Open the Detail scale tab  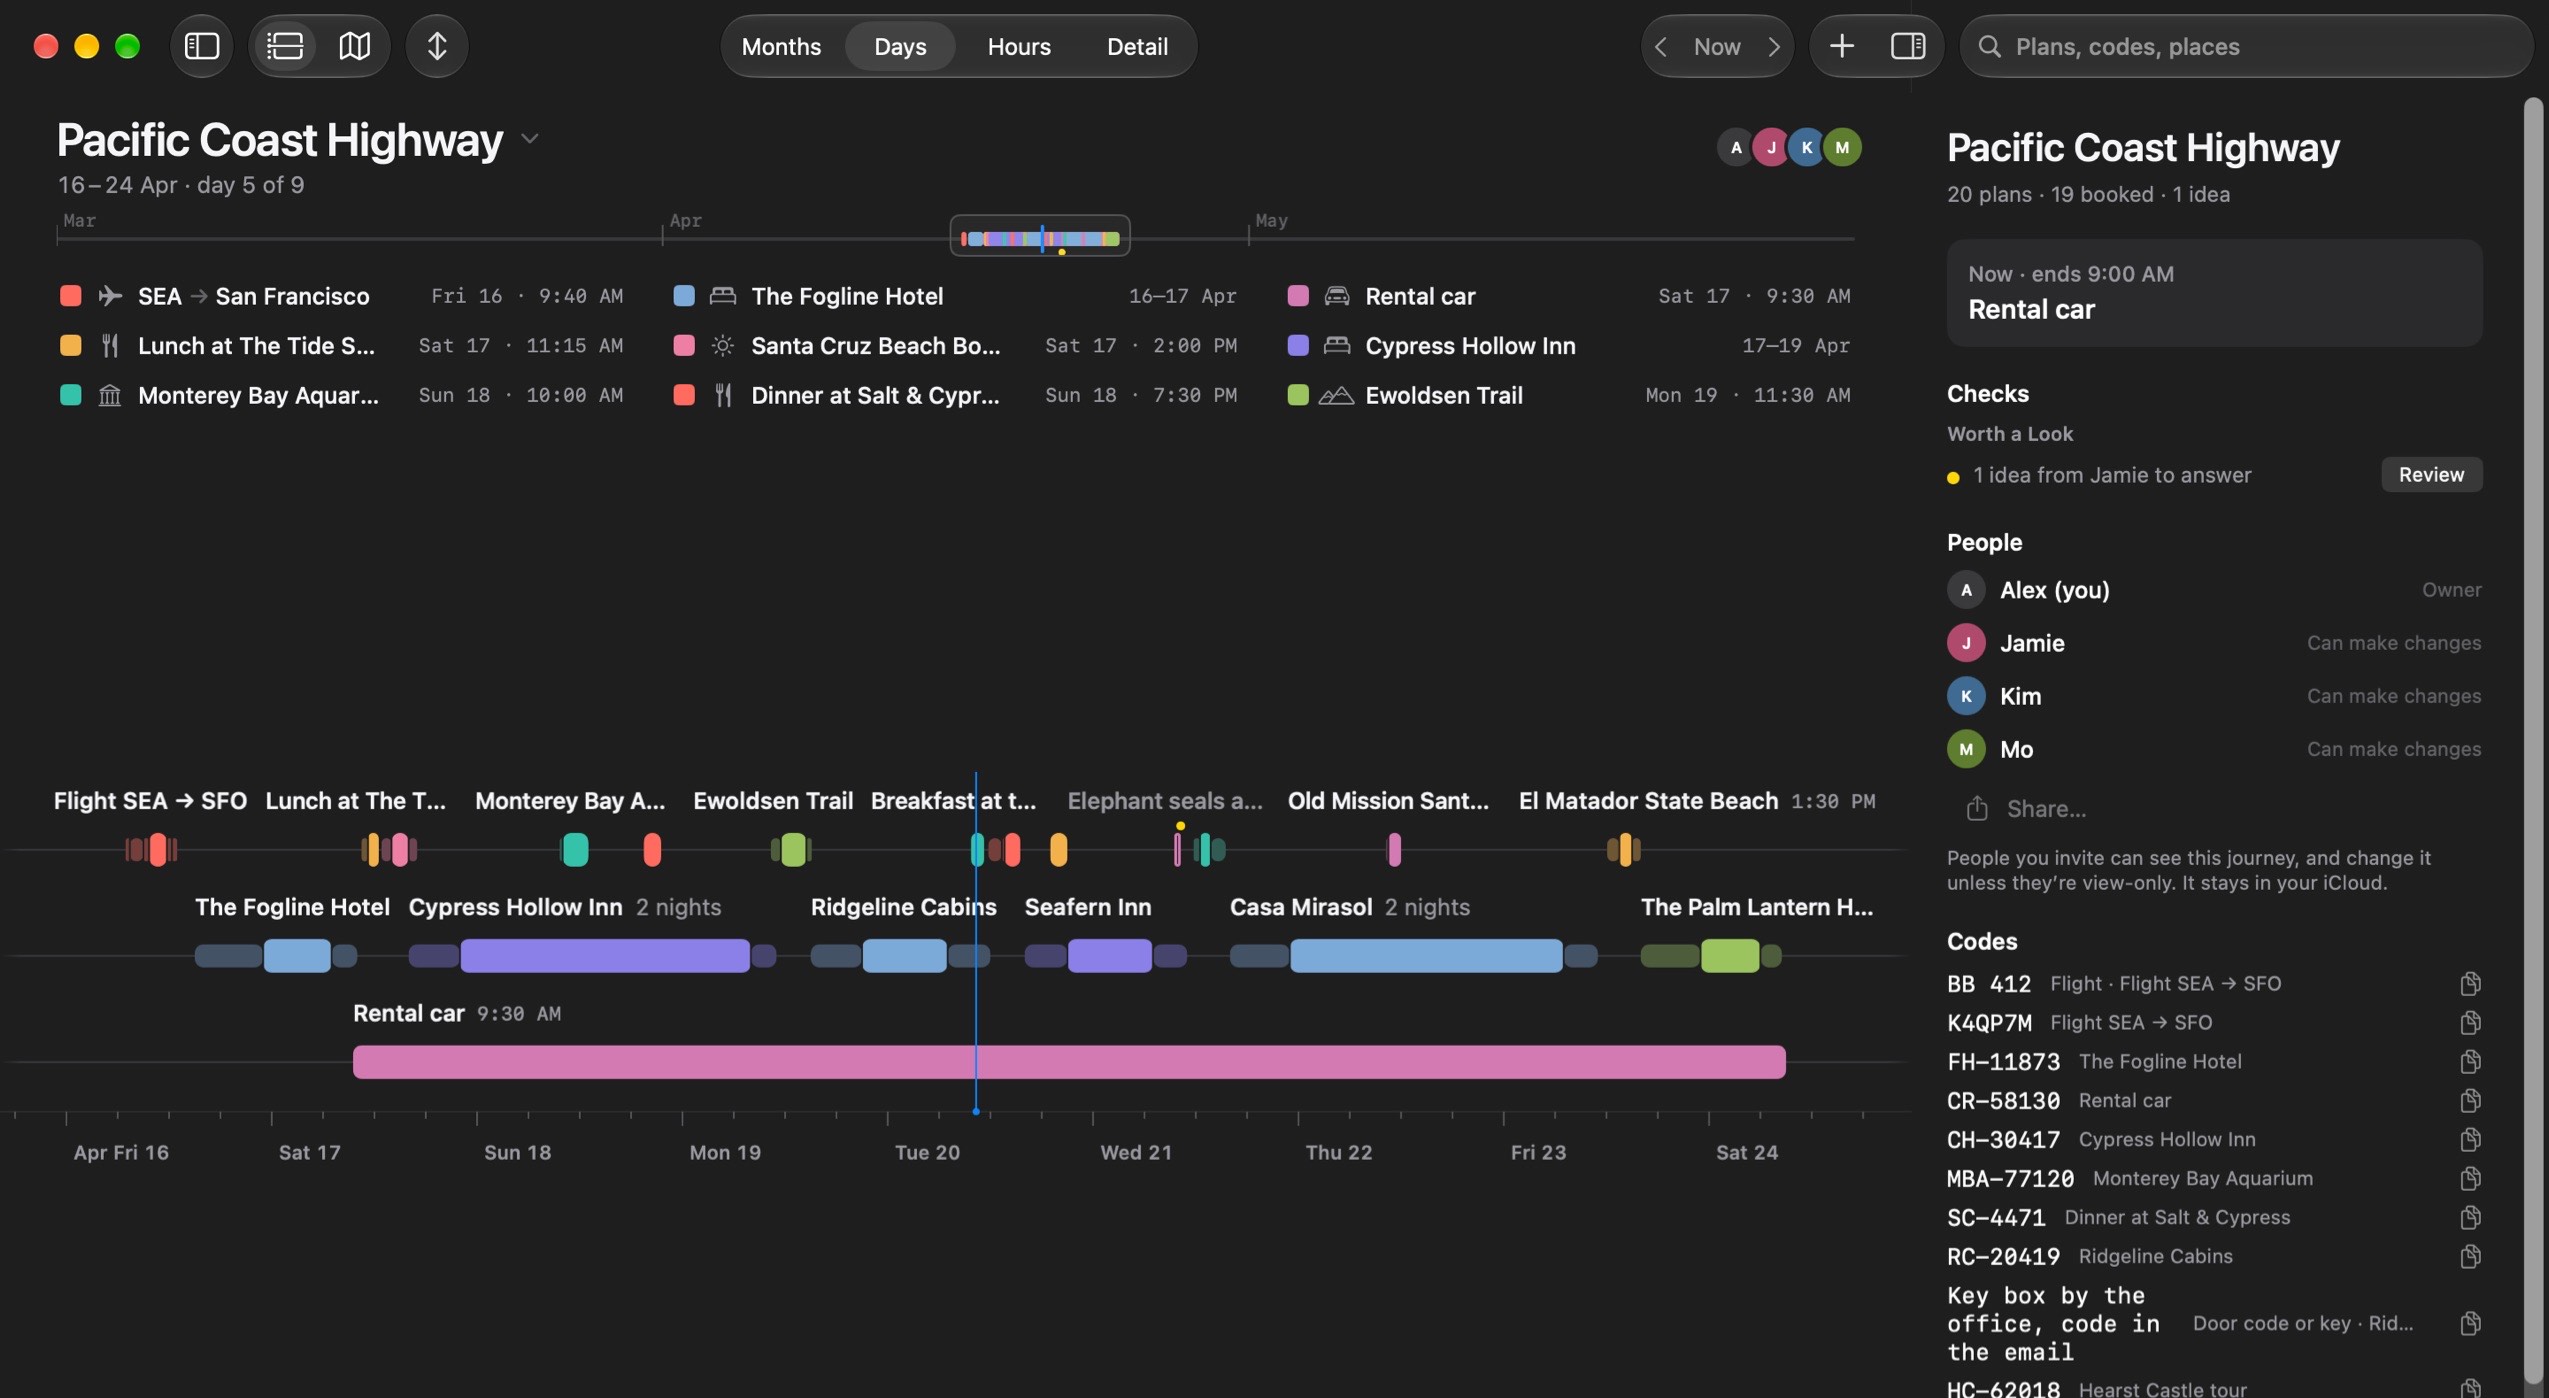pyautogui.click(x=1137, y=46)
